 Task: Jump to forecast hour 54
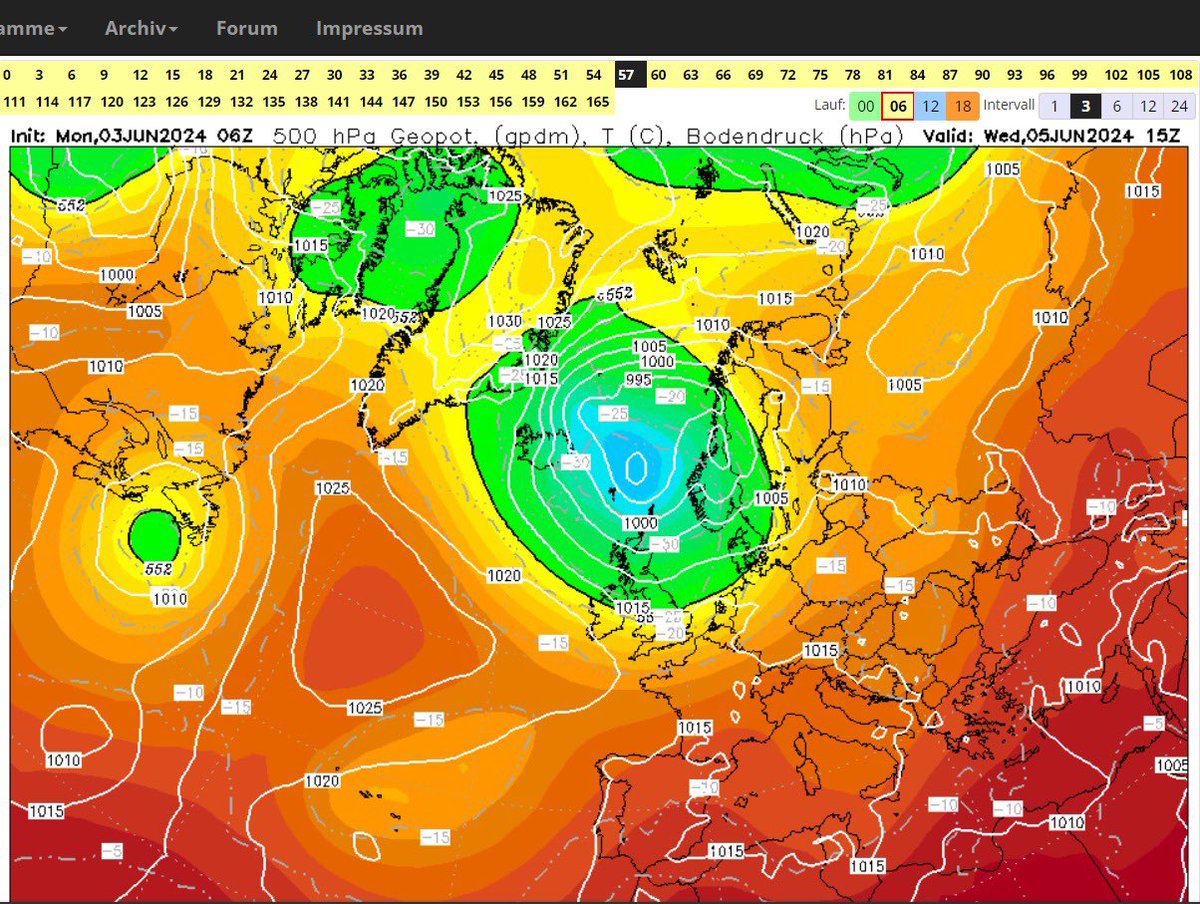coord(594,75)
